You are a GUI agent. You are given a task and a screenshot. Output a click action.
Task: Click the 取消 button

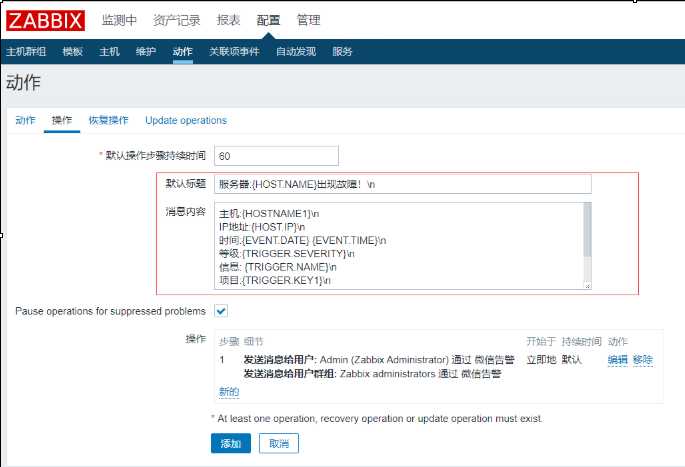[x=279, y=443]
